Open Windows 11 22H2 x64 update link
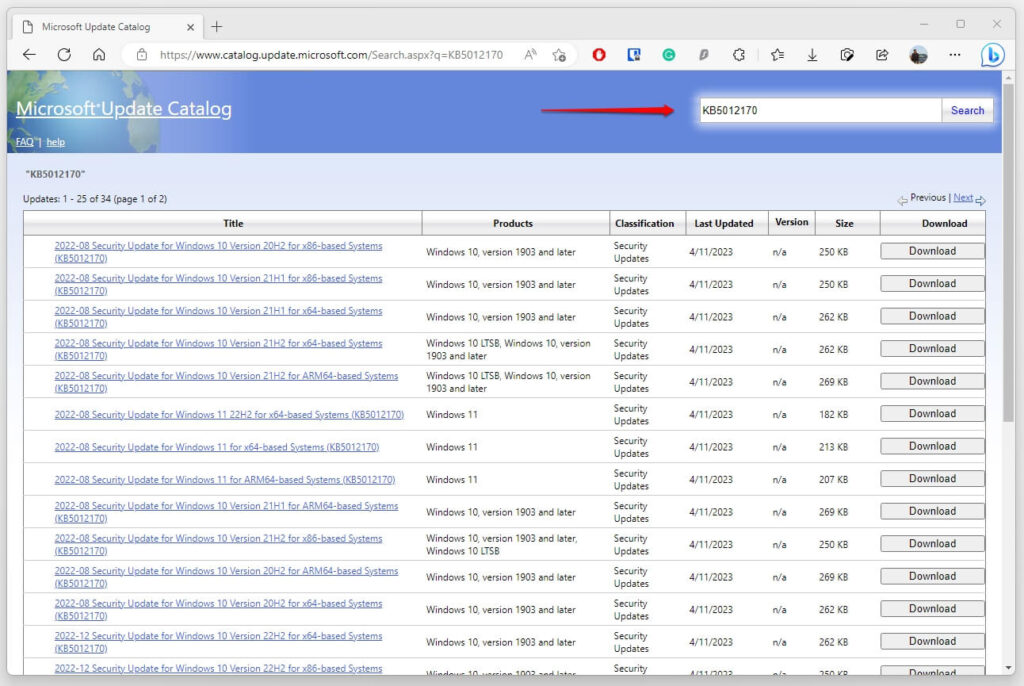The width and height of the screenshot is (1024, 686). coord(229,415)
